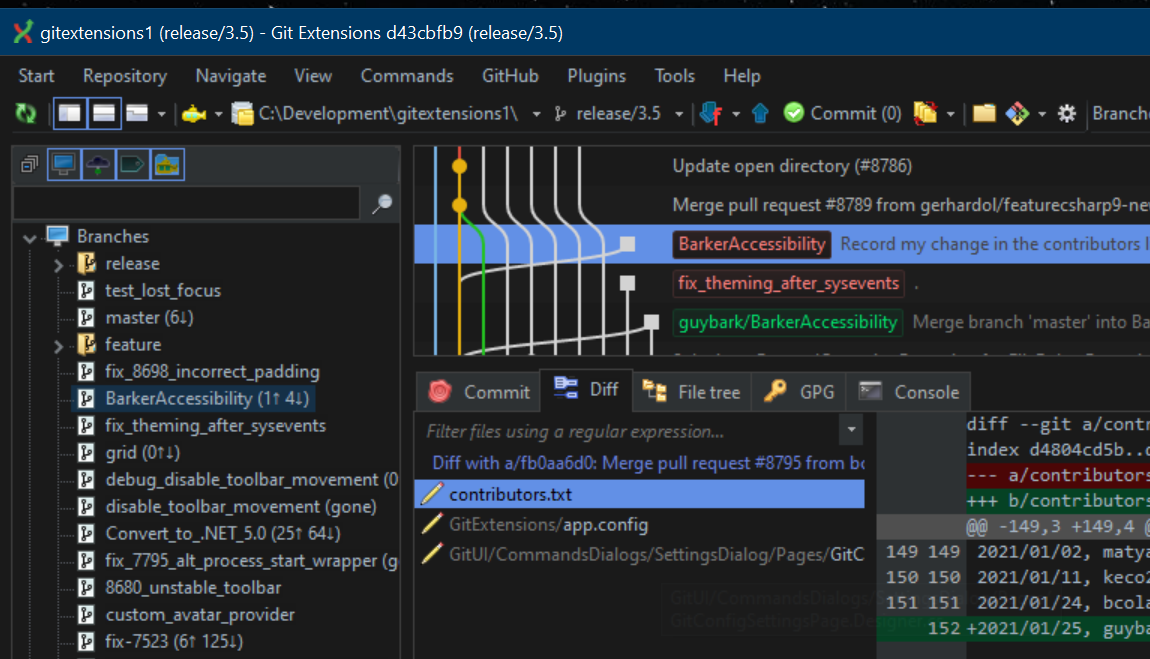Click the Commit (0) button

coord(842,114)
